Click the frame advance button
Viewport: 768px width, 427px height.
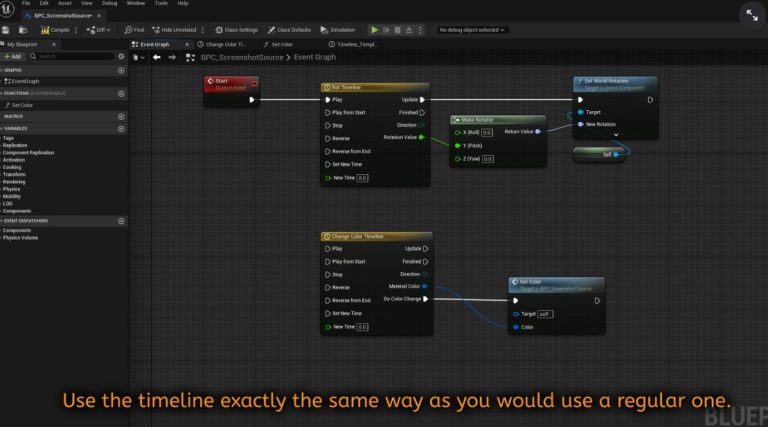coord(386,30)
